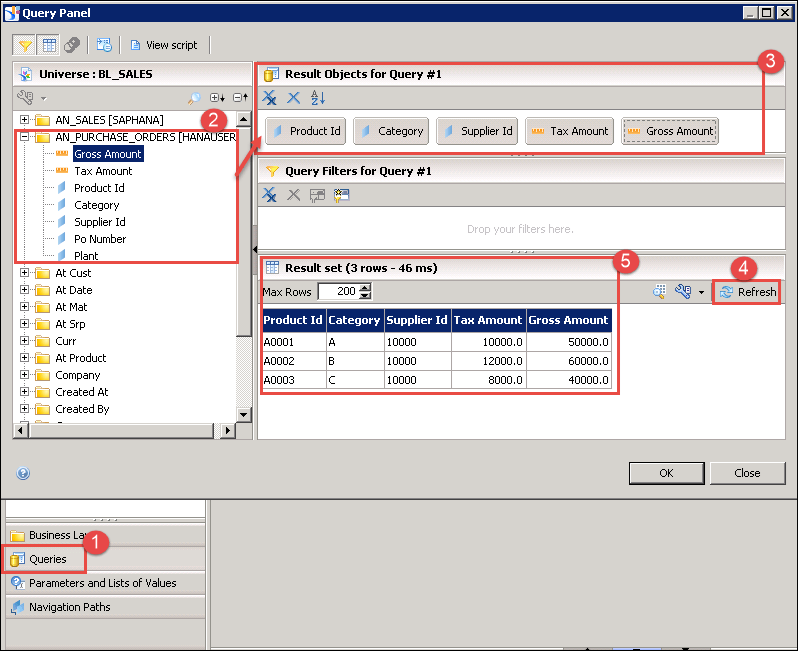Open Parameters and Lists of Values tab
The height and width of the screenshot is (651, 798).
tap(101, 583)
